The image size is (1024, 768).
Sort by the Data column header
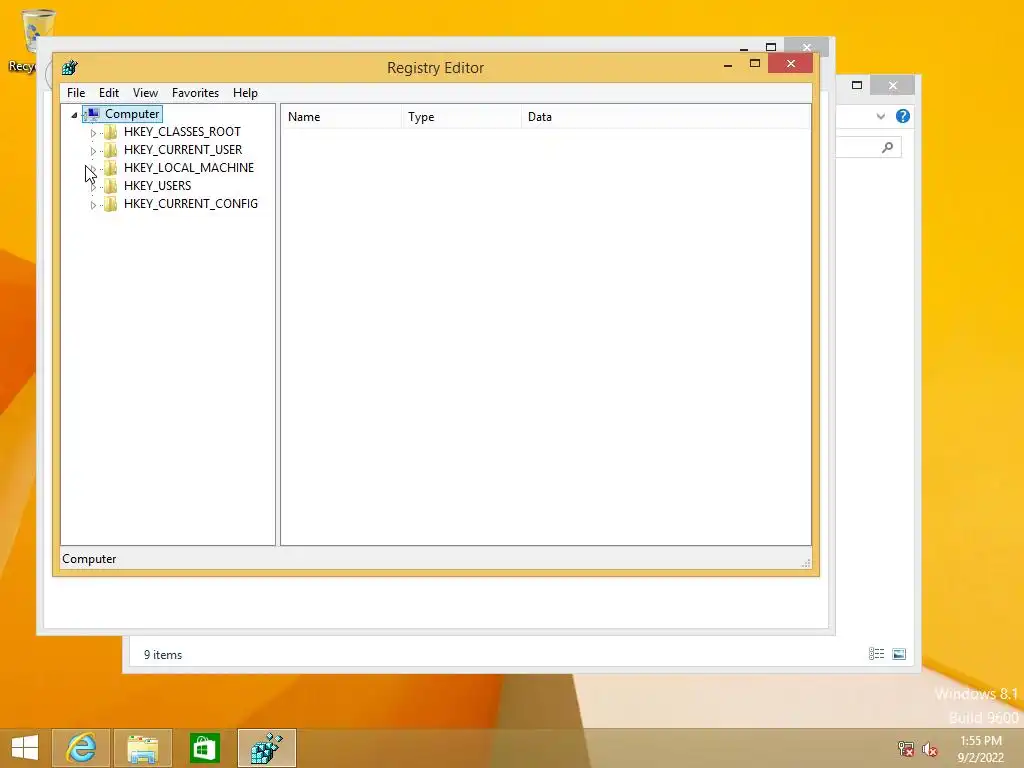pos(666,117)
